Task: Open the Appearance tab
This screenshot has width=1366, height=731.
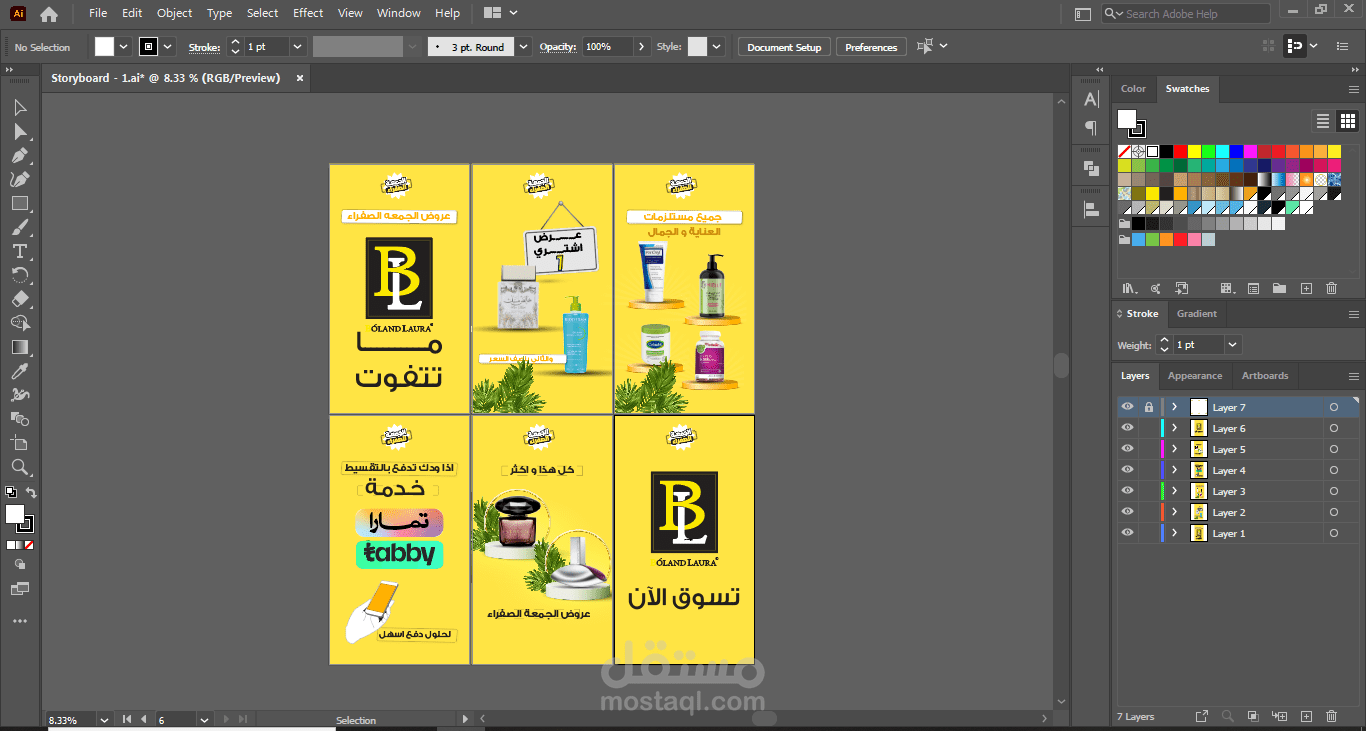Action: tap(1195, 375)
